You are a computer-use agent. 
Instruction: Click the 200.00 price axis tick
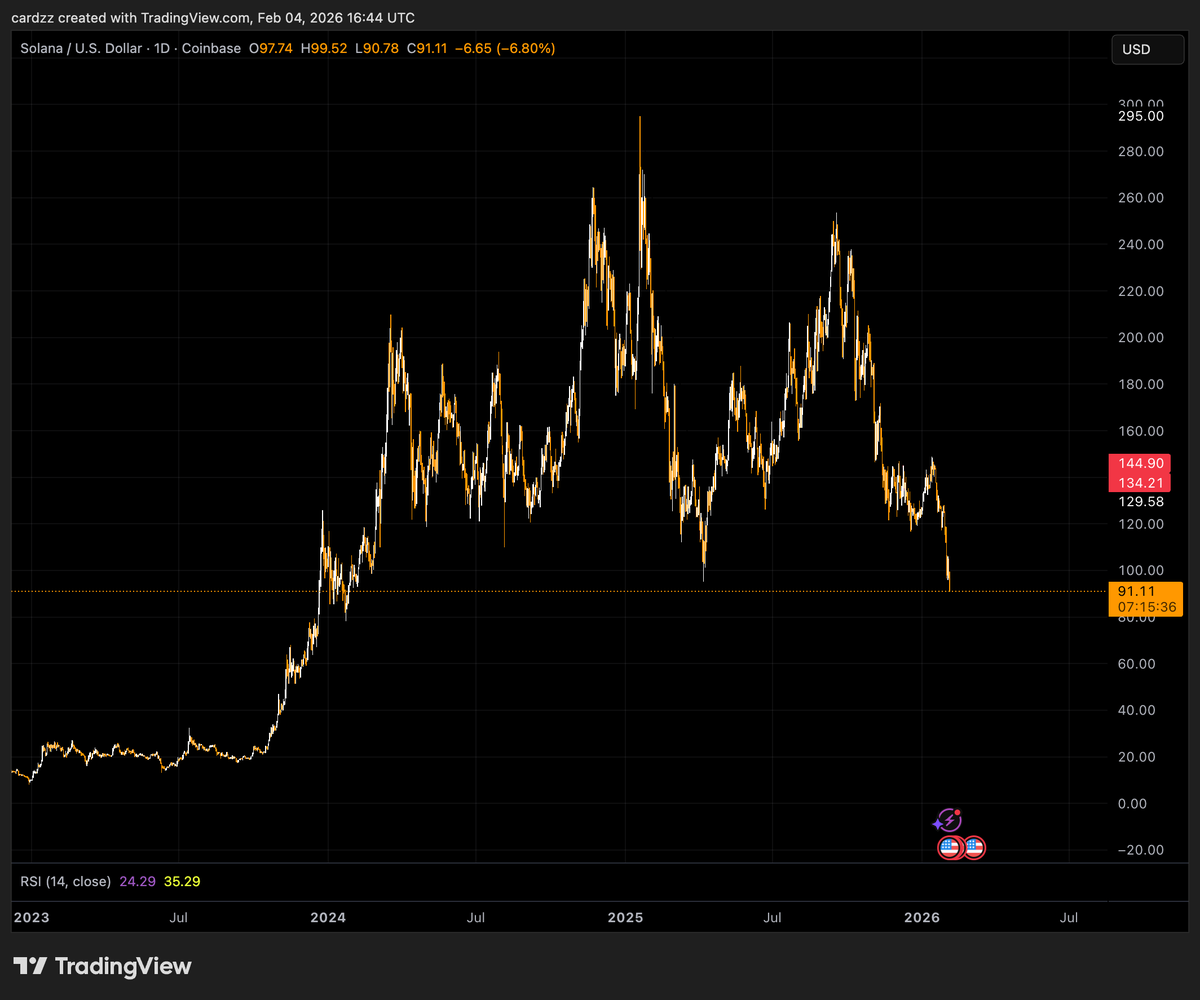click(1141, 337)
